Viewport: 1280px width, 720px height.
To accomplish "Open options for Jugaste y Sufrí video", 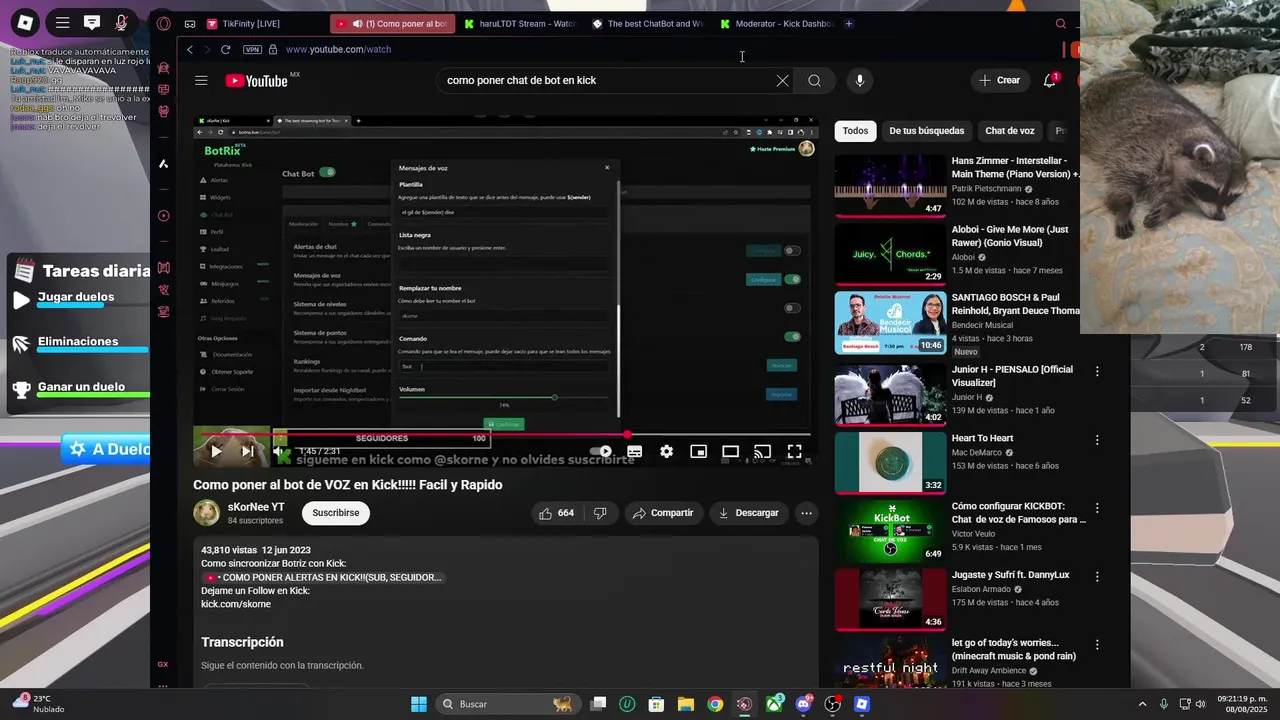I will pyautogui.click(x=1097, y=577).
